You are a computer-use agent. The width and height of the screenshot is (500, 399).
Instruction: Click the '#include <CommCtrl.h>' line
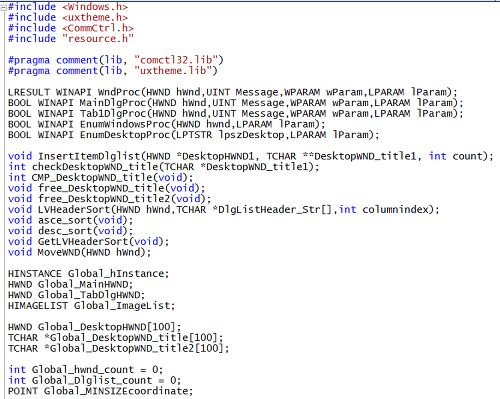click(71, 28)
